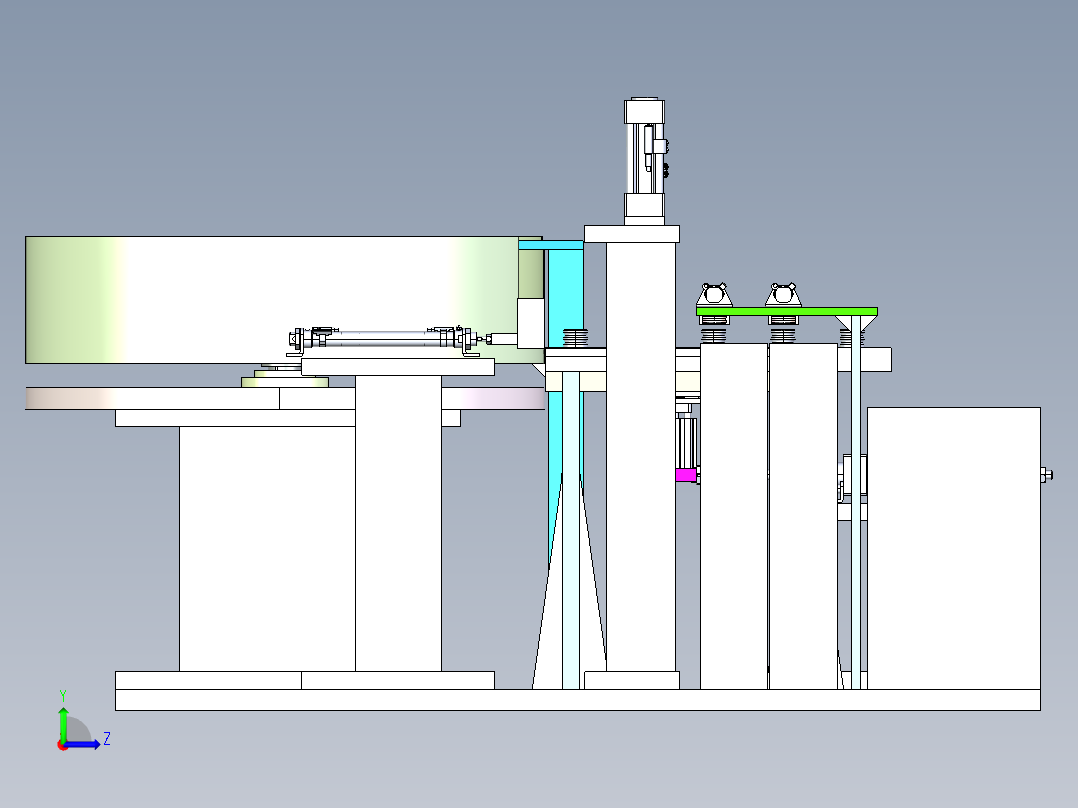Viewport: 1078px width, 808px height.
Task: Select the large white box at right
Action: [954, 548]
